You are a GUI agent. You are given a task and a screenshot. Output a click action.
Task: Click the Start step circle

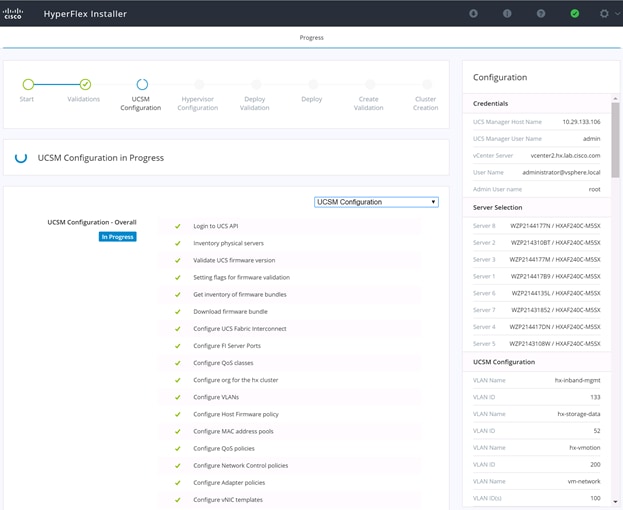tap(28, 84)
